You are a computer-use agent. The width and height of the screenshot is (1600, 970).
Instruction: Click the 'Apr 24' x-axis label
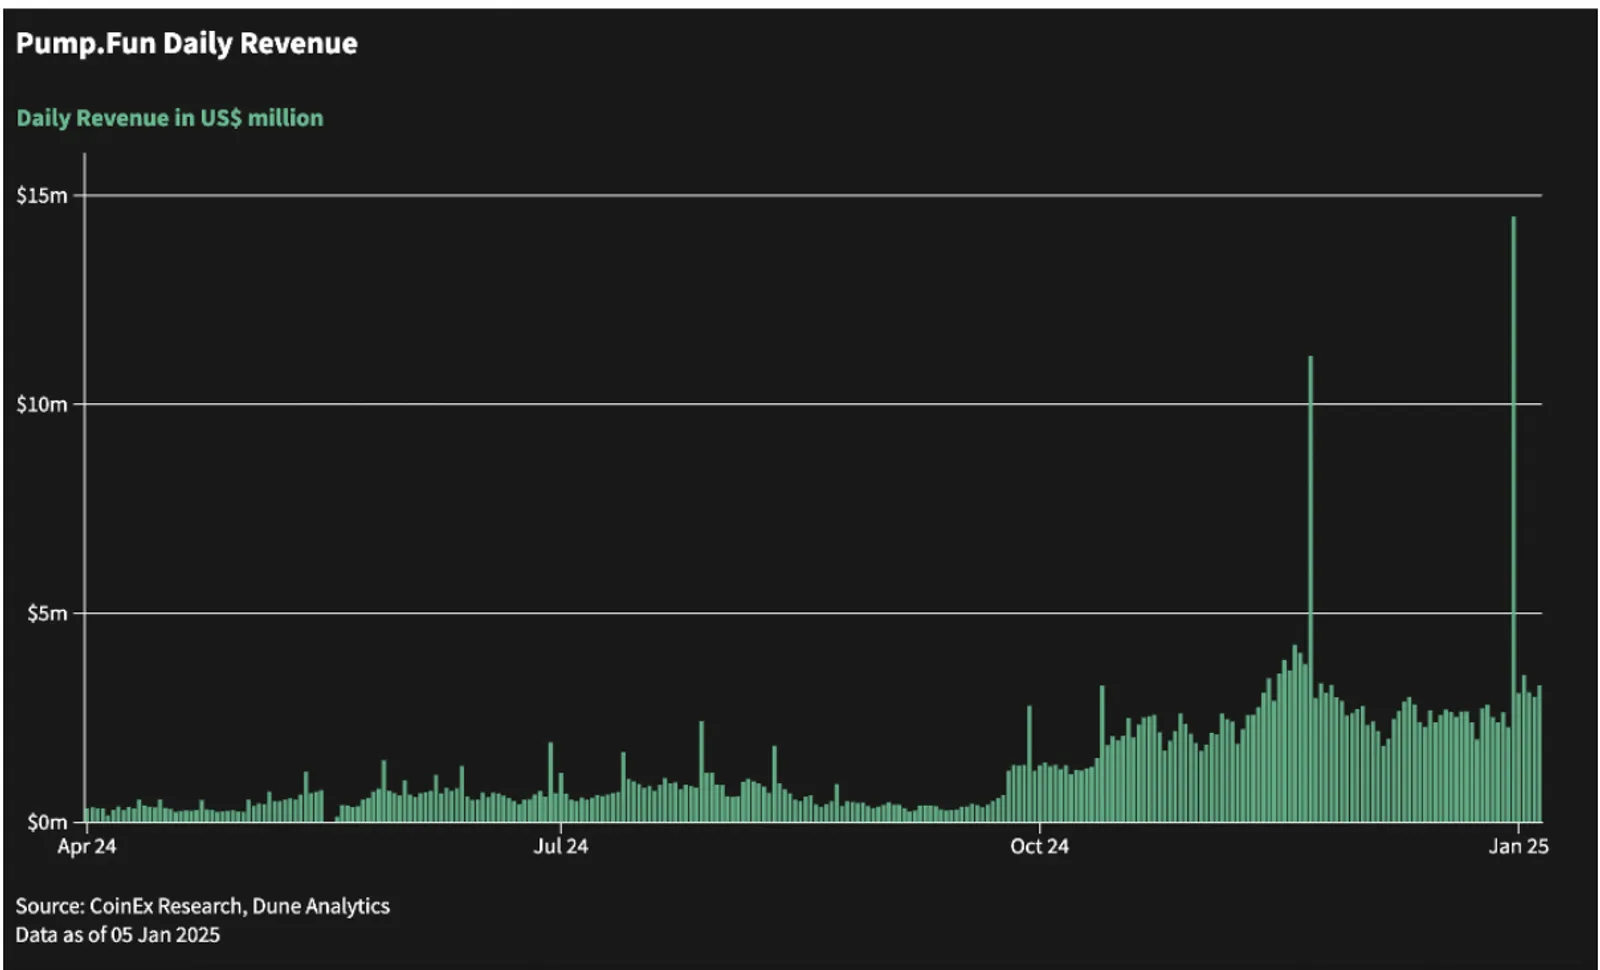click(87, 846)
